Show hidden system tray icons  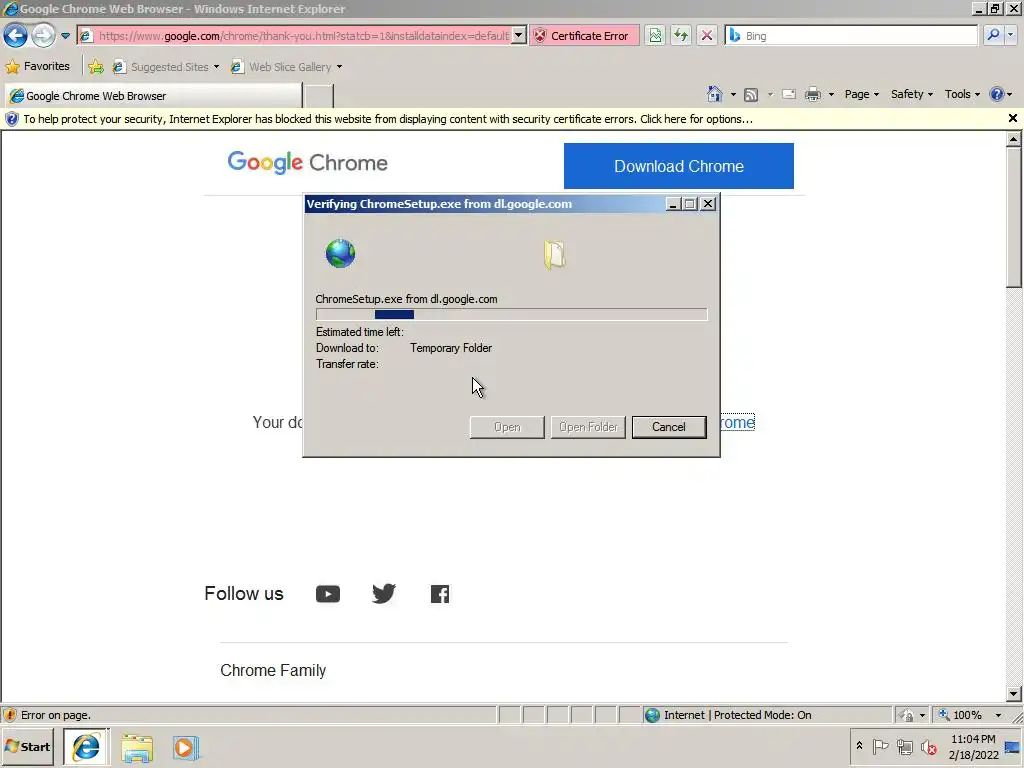point(859,746)
